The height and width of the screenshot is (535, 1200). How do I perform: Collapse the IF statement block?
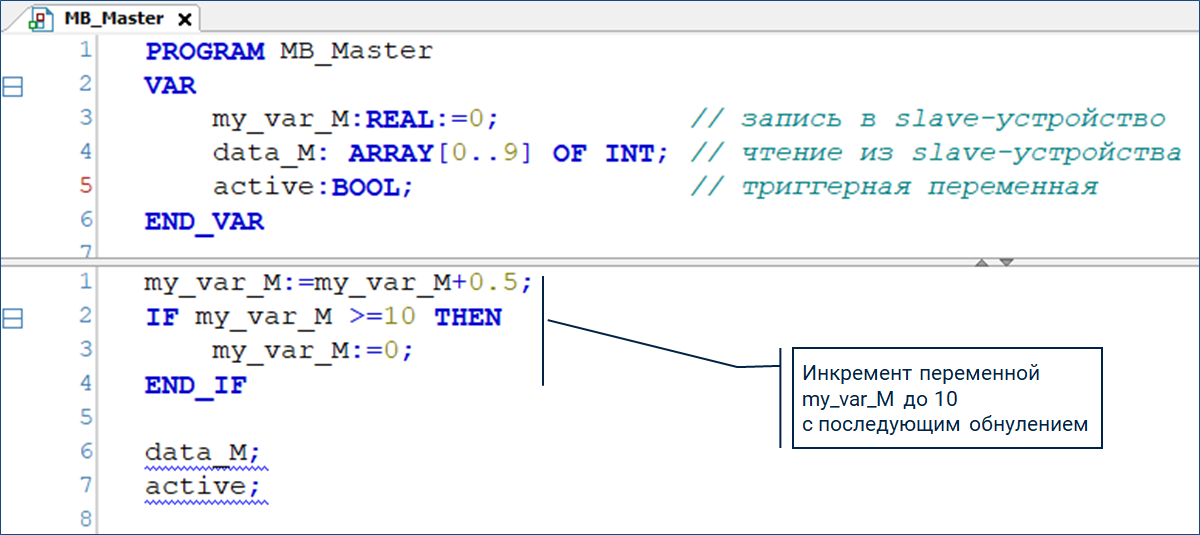pyautogui.click(x=14, y=319)
